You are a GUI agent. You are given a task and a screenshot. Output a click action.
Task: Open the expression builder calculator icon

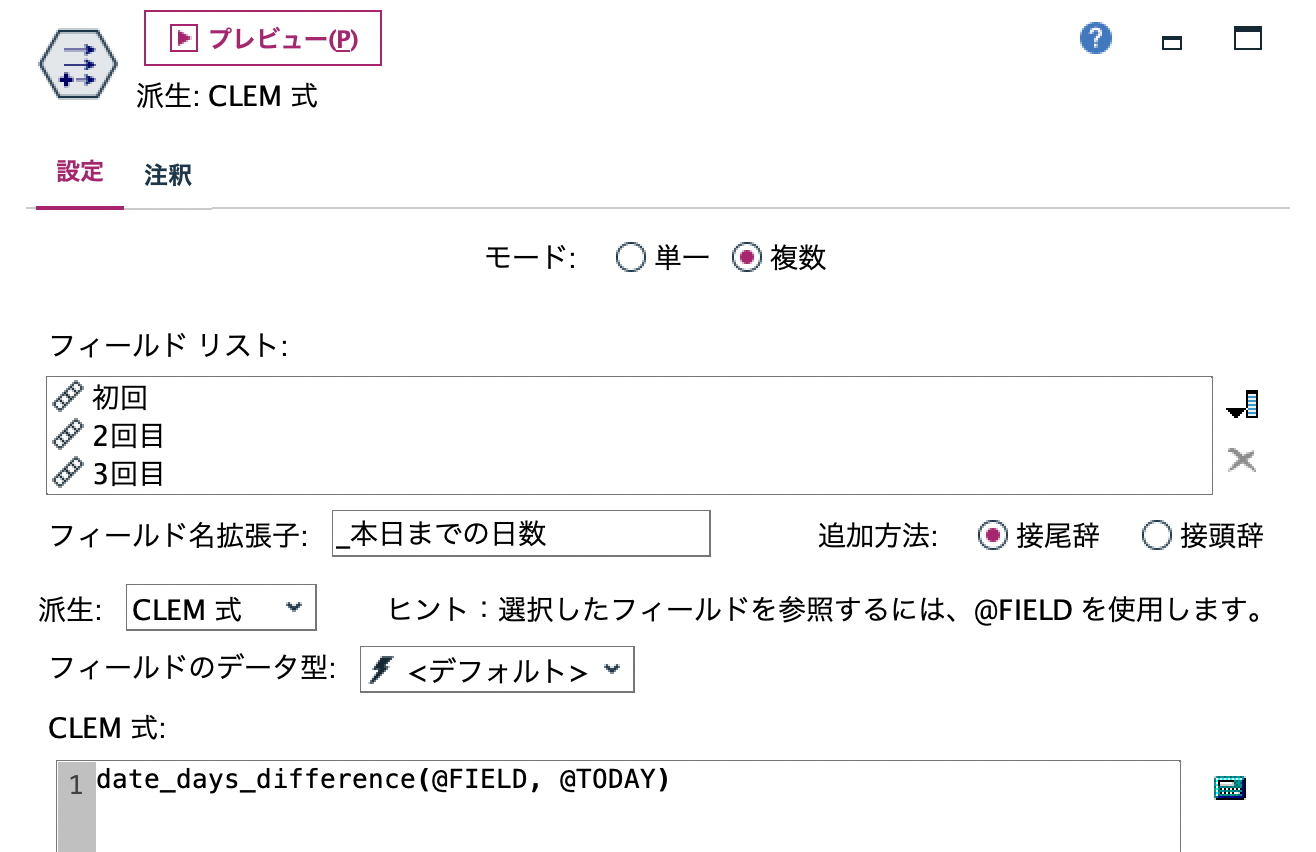[1228, 787]
